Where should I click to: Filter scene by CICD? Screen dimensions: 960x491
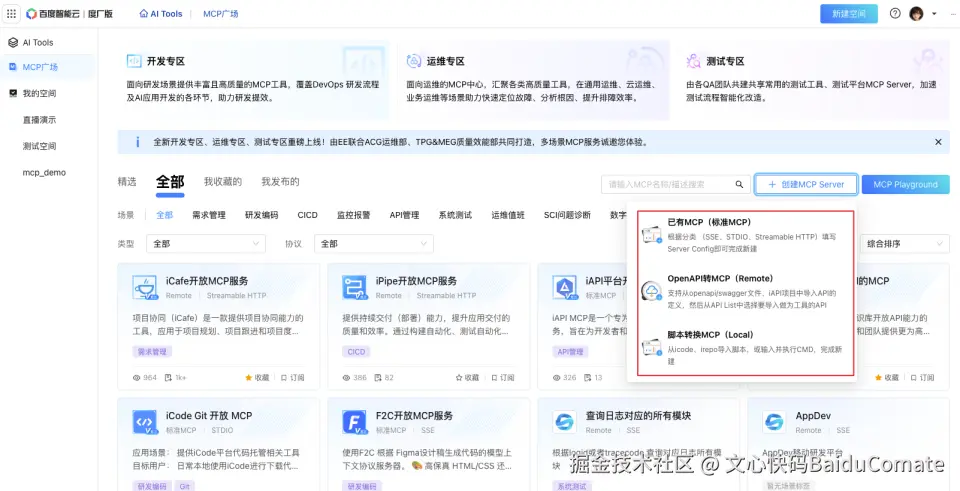(x=307, y=215)
